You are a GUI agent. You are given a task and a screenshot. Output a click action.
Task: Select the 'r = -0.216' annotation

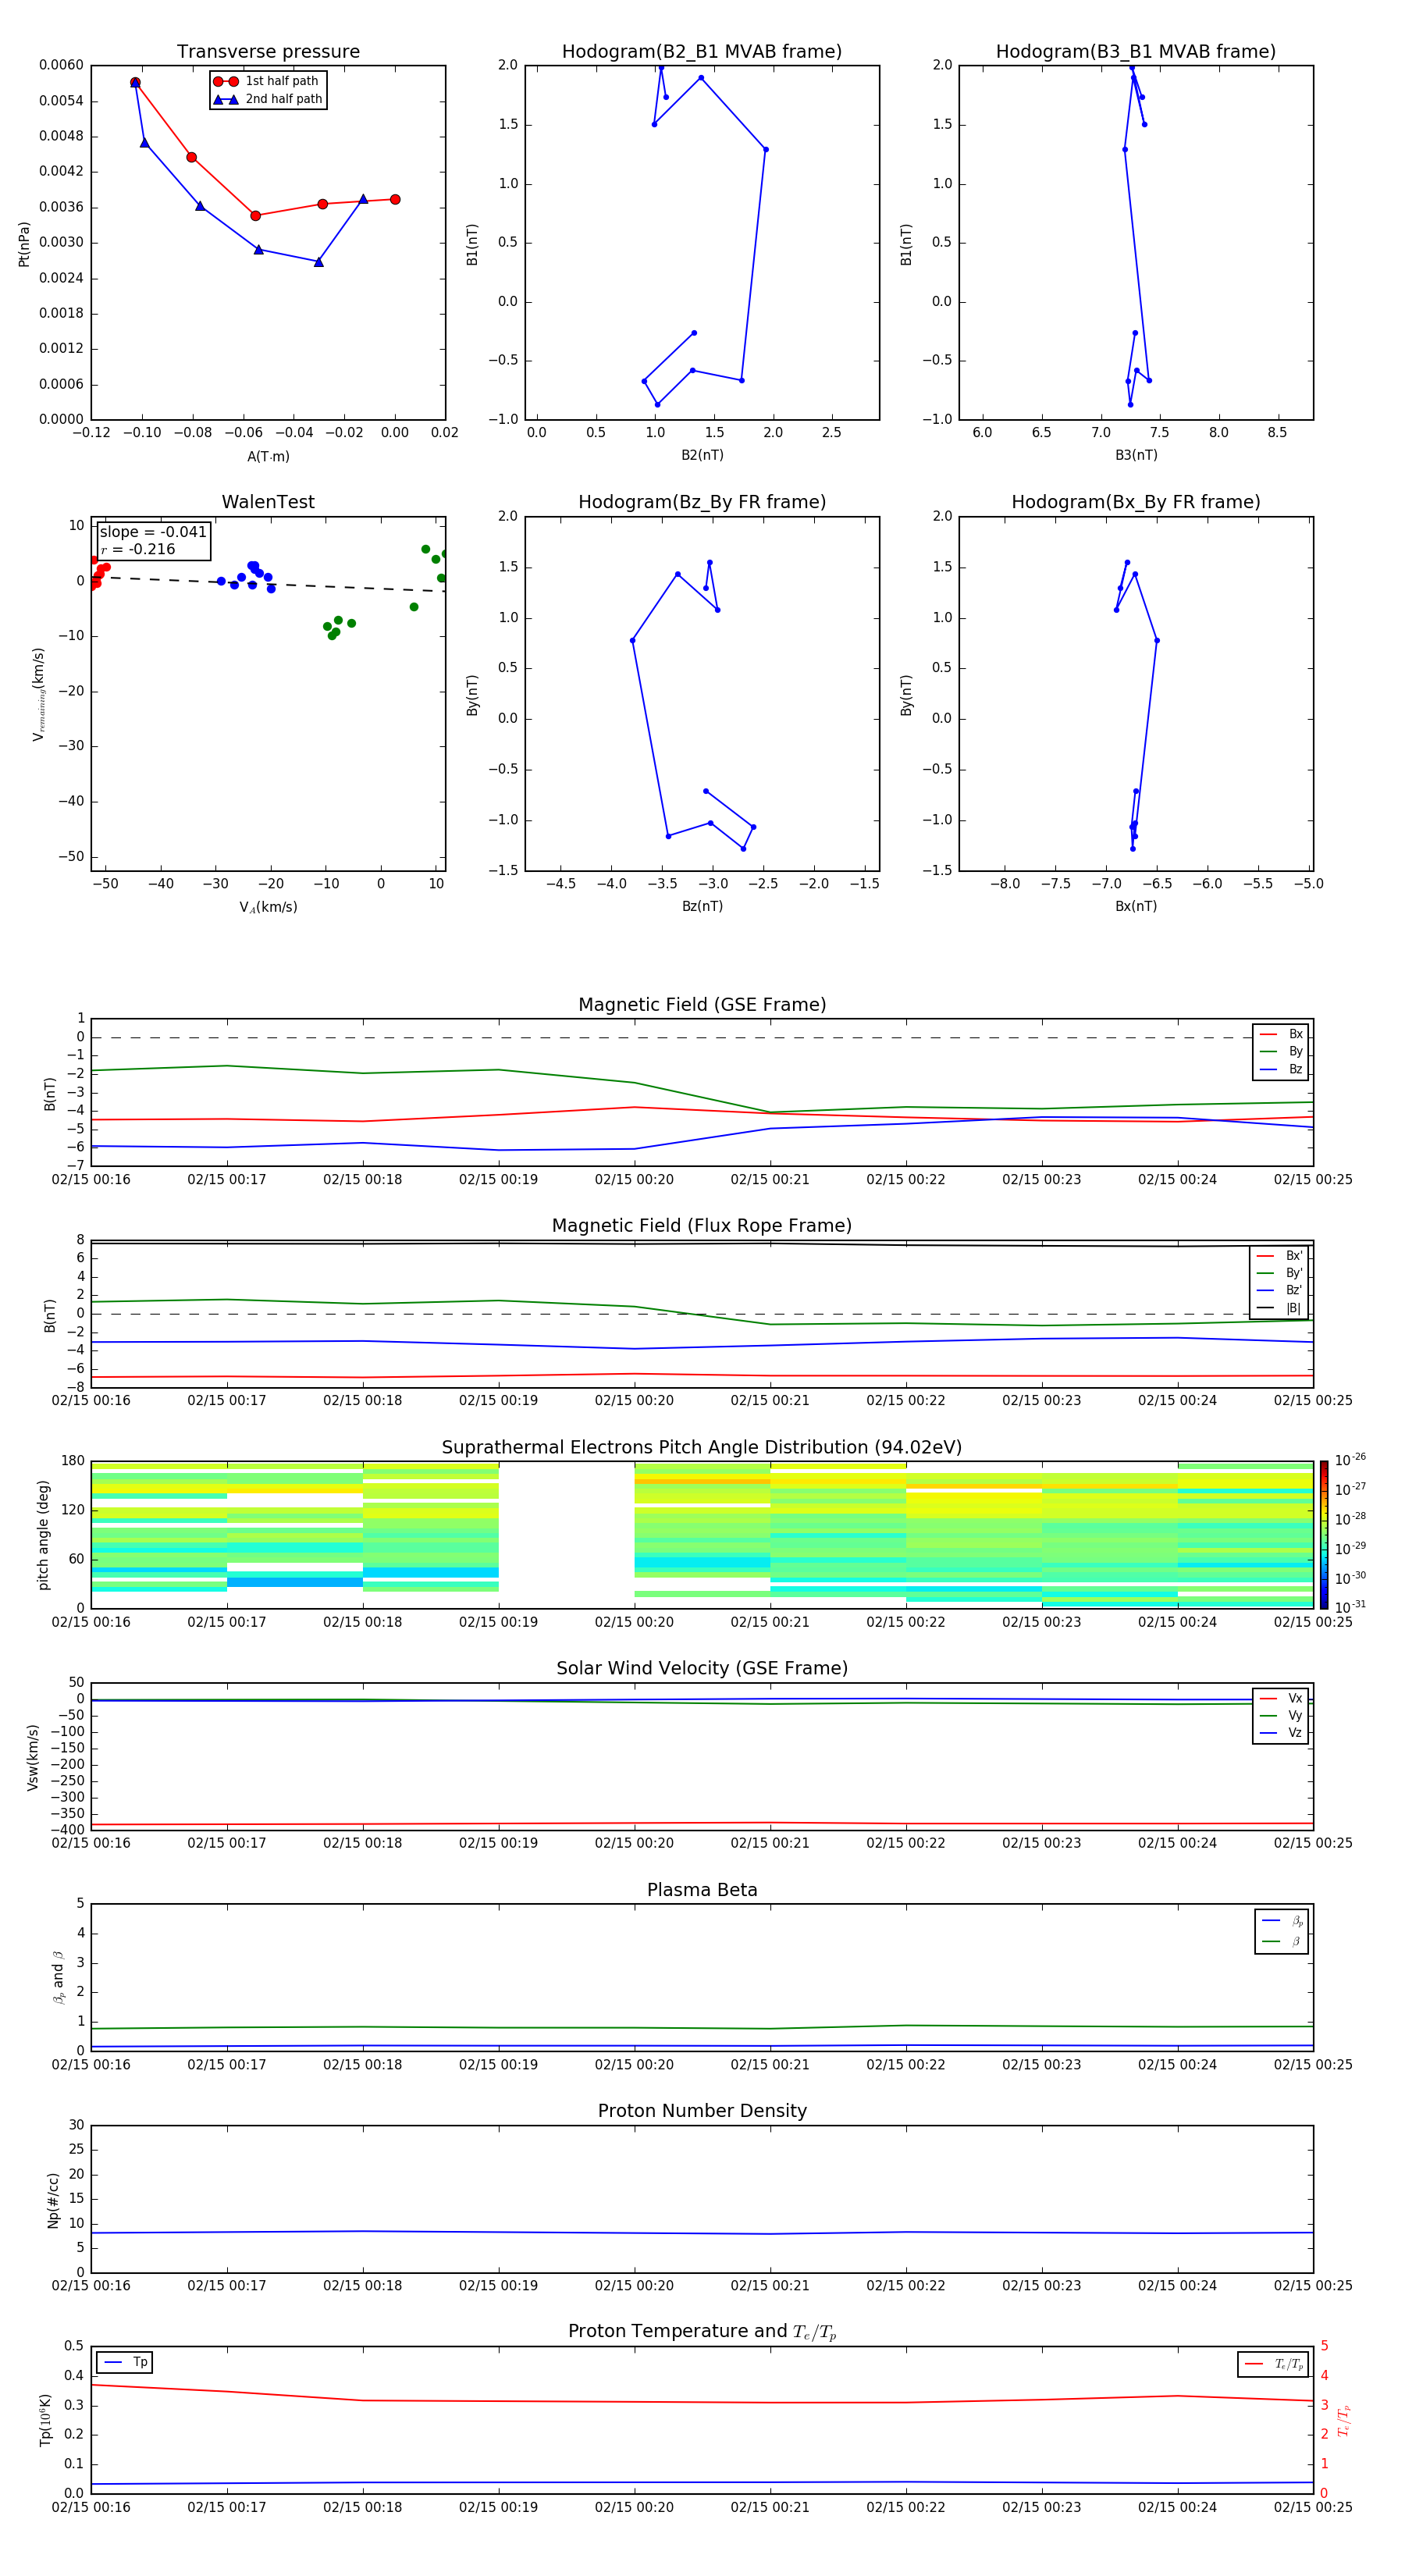coord(138,549)
